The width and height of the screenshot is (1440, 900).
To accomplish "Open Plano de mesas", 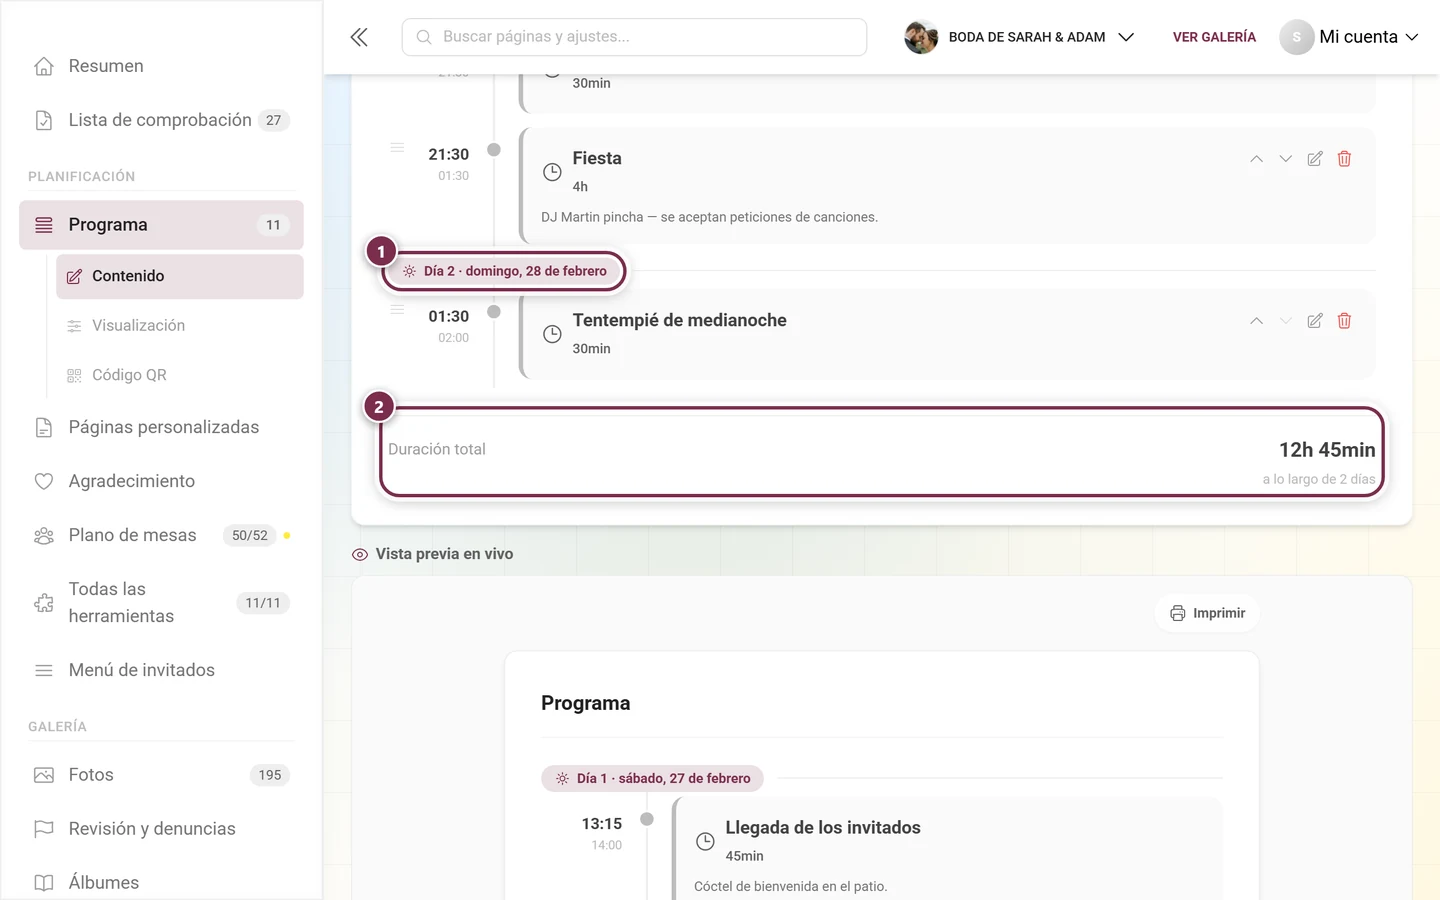I will click(161, 535).
